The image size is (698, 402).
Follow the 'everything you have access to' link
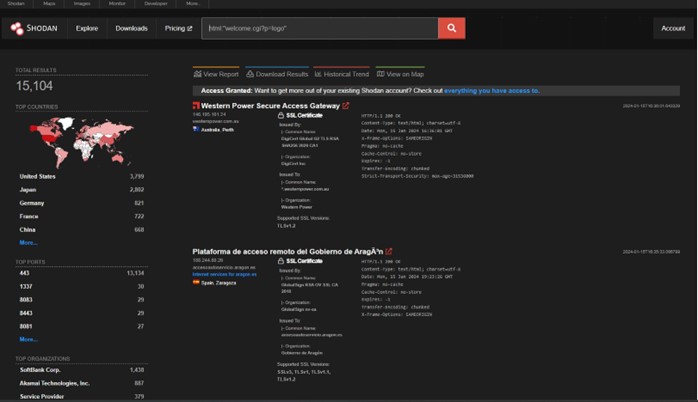pyautogui.click(x=491, y=91)
